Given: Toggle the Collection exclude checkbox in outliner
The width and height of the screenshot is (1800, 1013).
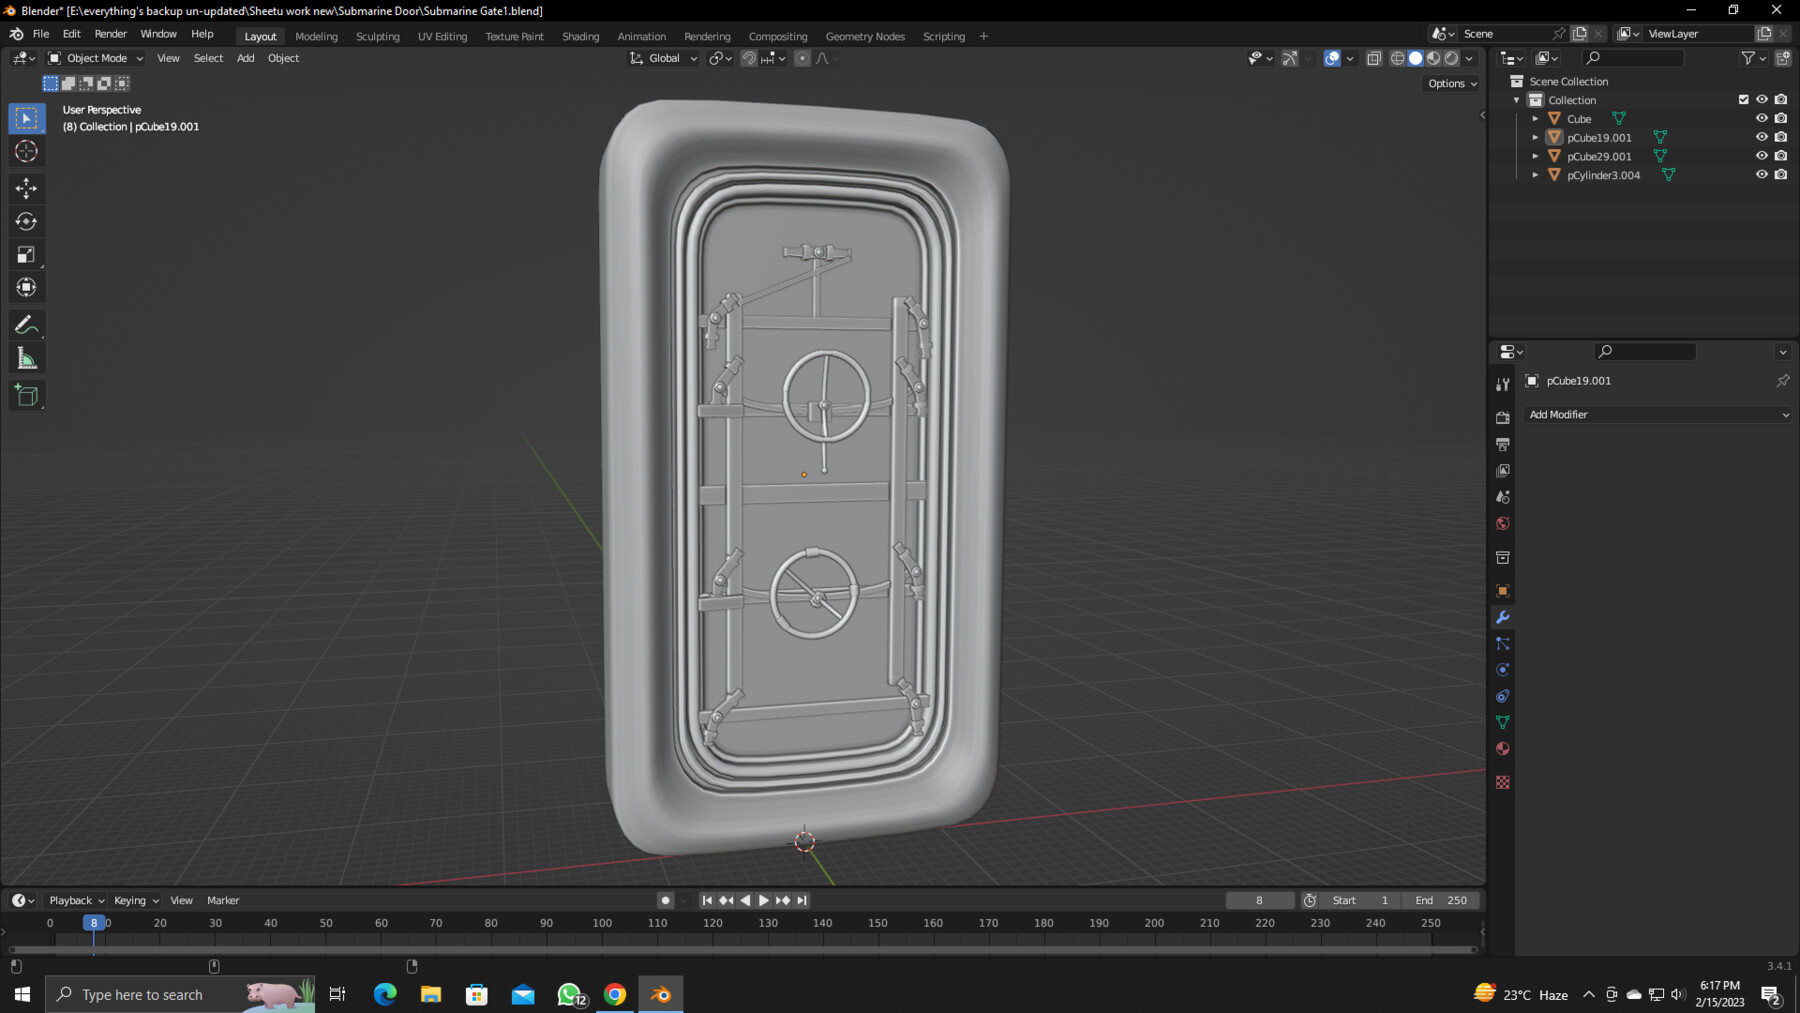Looking at the screenshot, I should pyautogui.click(x=1743, y=100).
